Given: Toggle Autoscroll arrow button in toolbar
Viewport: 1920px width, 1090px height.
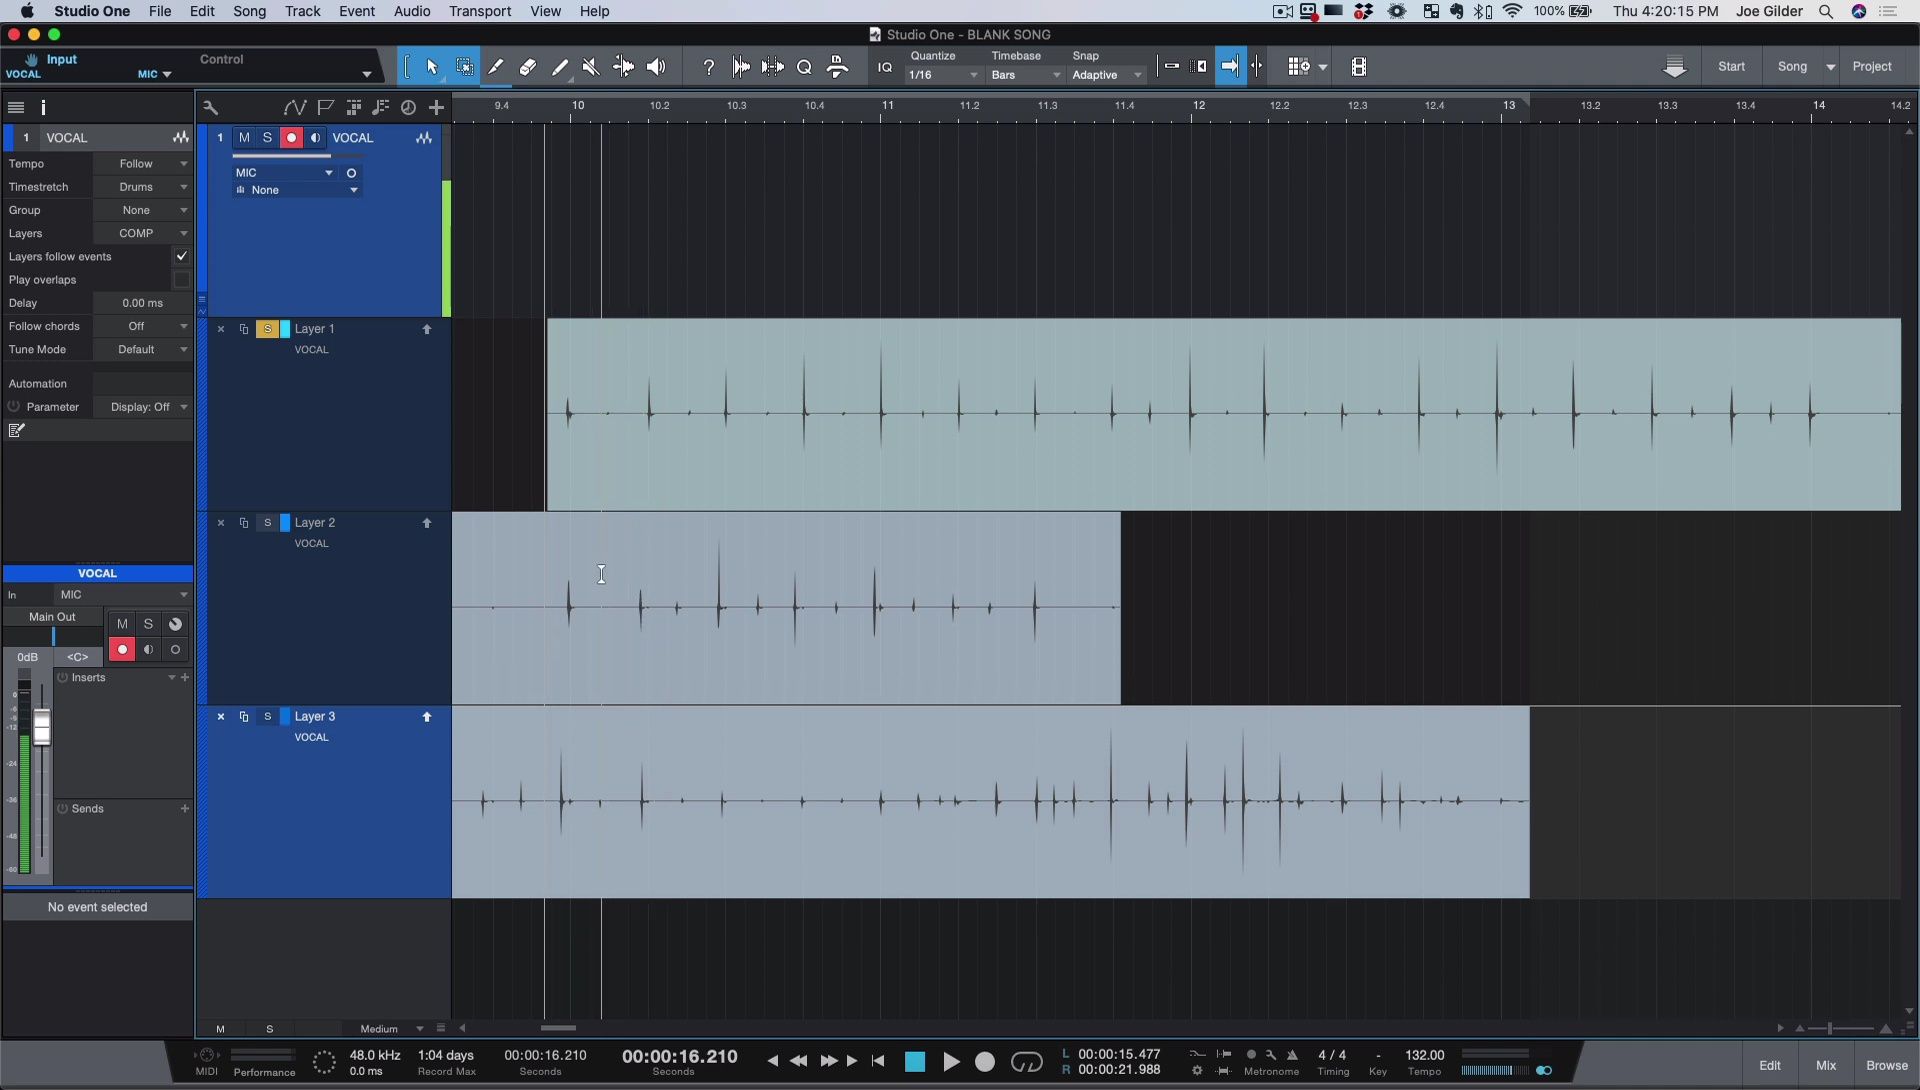Looking at the screenshot, I should point(1230,67).
